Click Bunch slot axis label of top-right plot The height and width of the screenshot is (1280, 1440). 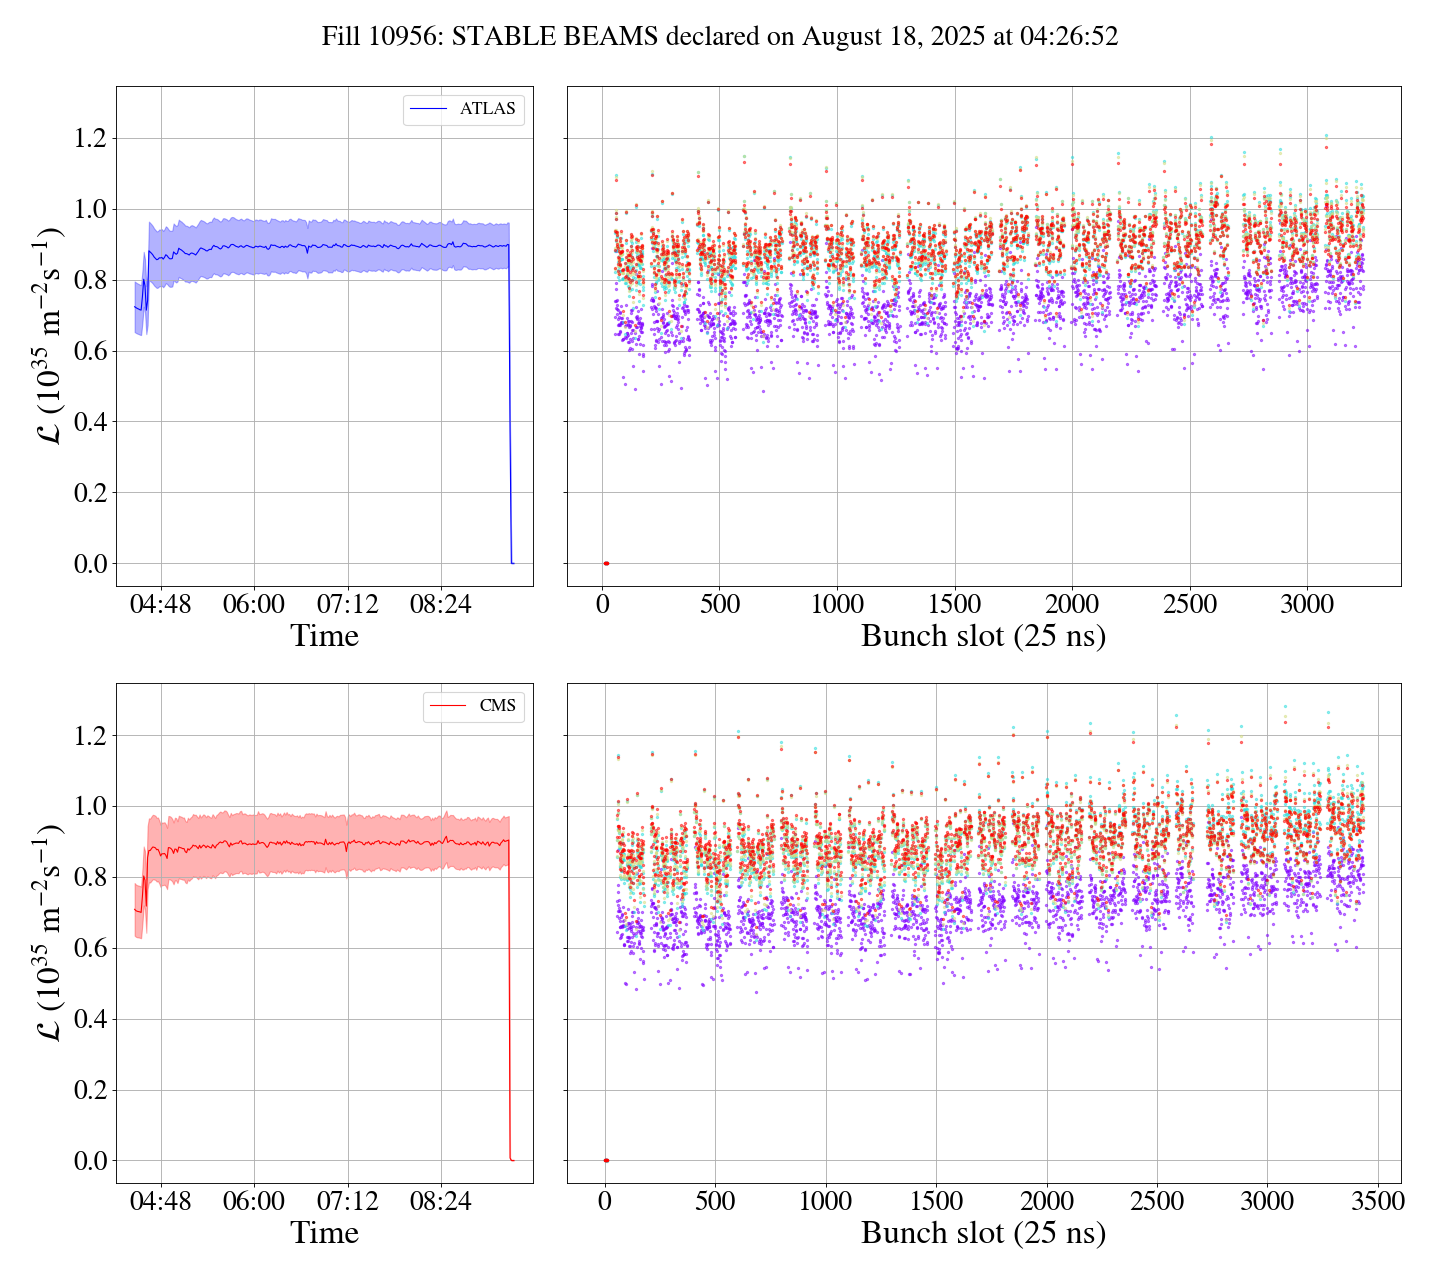point(983,636)
